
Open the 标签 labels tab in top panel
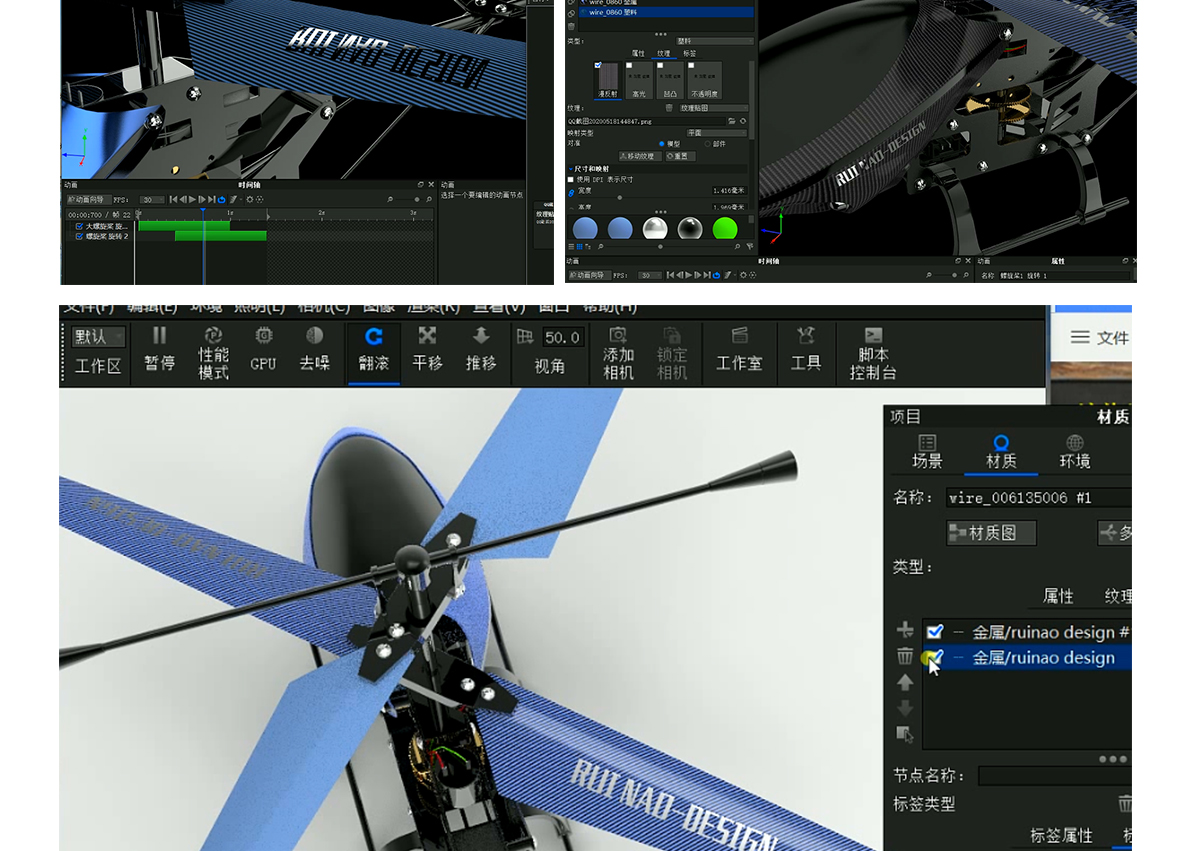(x=689, y=53)
